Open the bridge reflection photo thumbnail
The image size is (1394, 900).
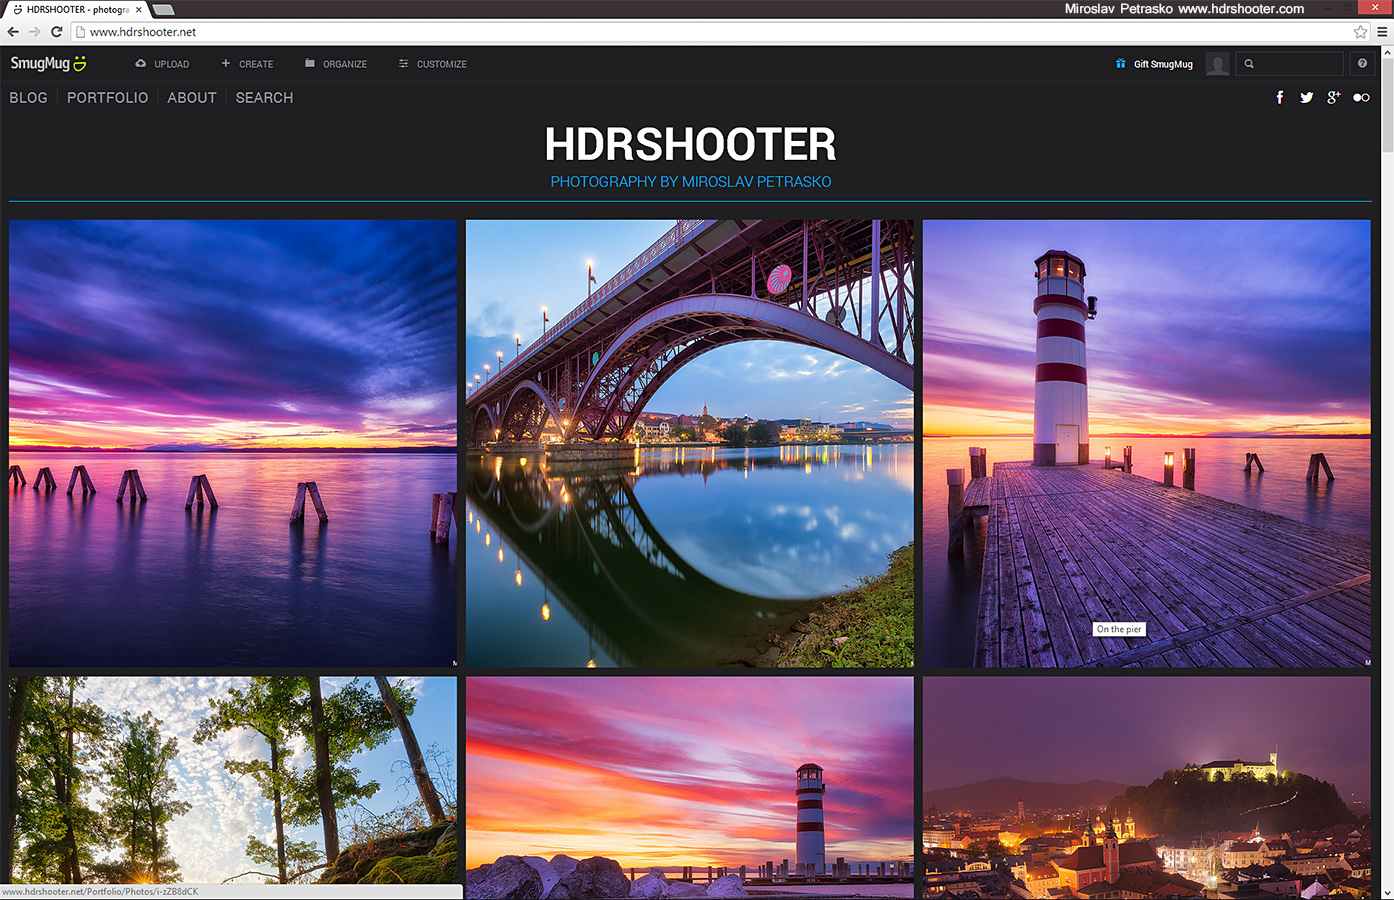tap(689, 443)
